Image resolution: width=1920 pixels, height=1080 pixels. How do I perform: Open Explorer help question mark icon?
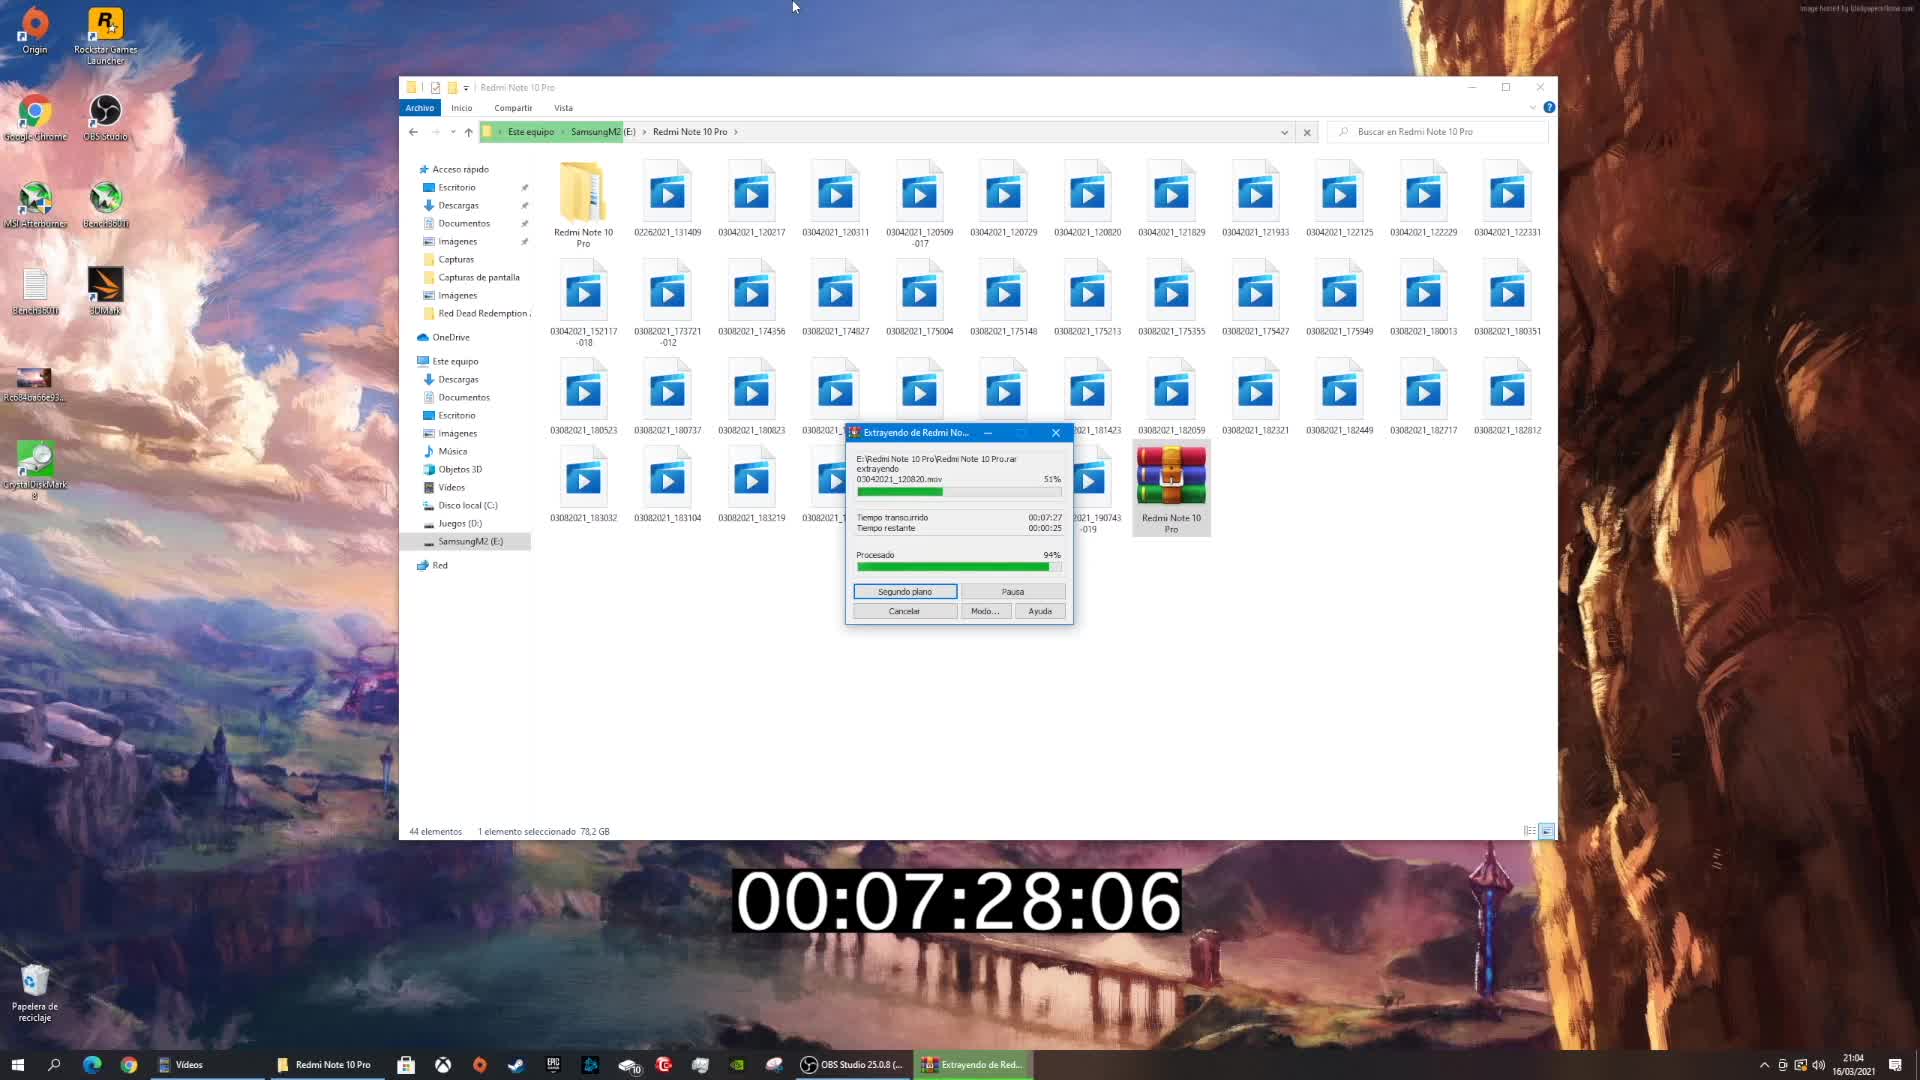pos(1548,107)
